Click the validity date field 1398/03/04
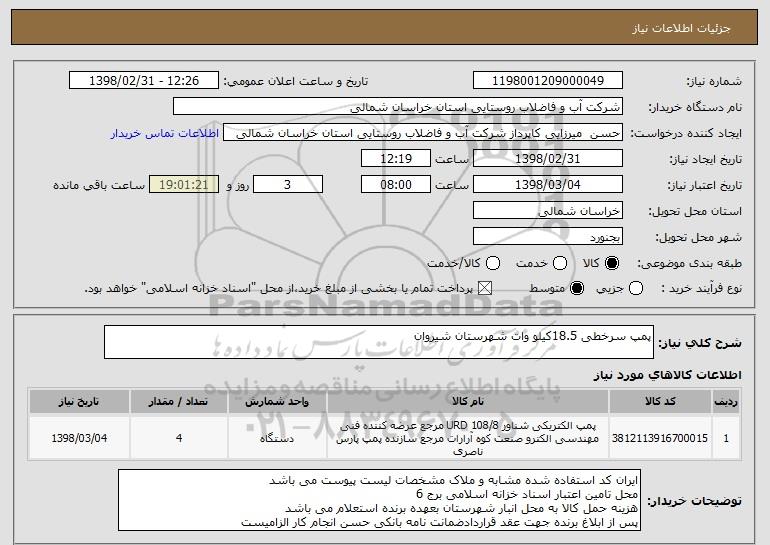Screen dimensions: 770x545 [x=548, y=185]
